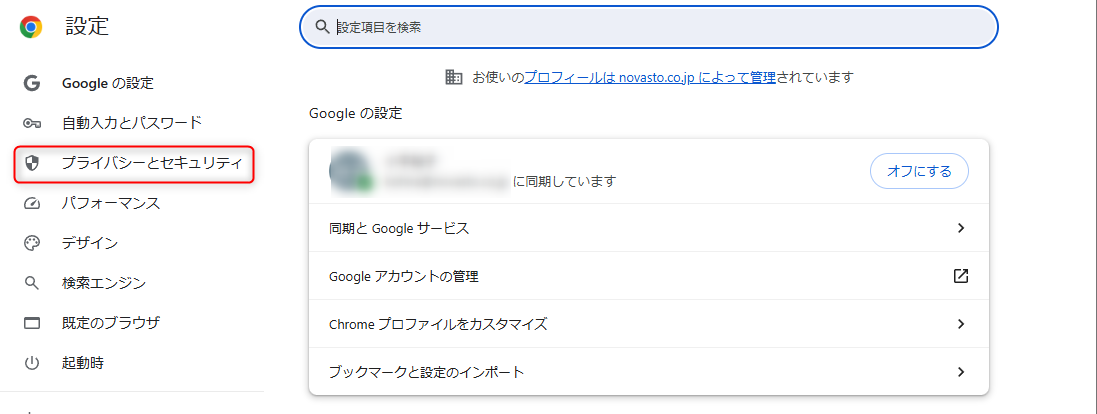
Task: Click the Google の設定 section heading
Action: [355, 113]
